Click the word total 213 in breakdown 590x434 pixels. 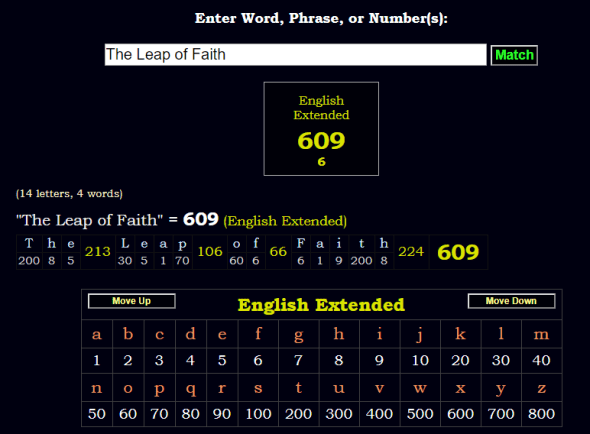coord(98,251)
